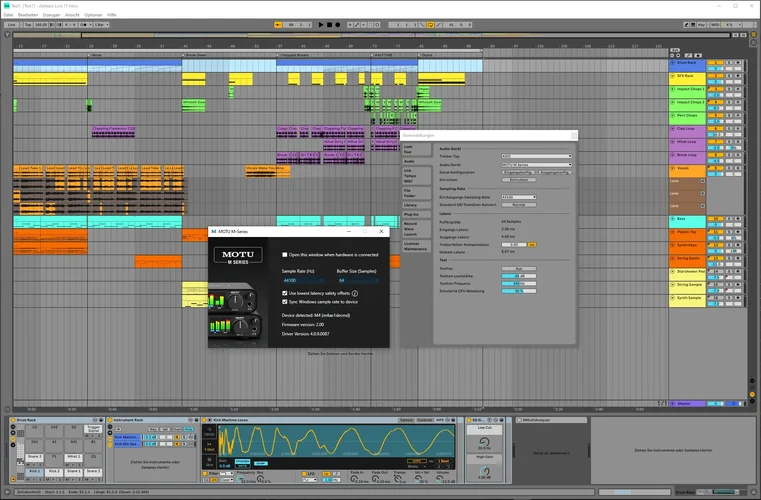
Task: Adjust the Testton-Lautstärke slider
Action: coord(519,276)
